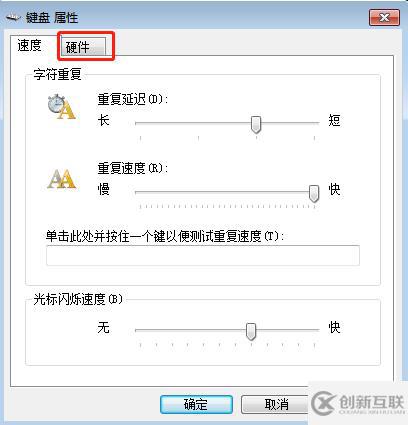The image size is (408, 425).
Task: Click the 重复速度 slider thumb
Action: 314,194
